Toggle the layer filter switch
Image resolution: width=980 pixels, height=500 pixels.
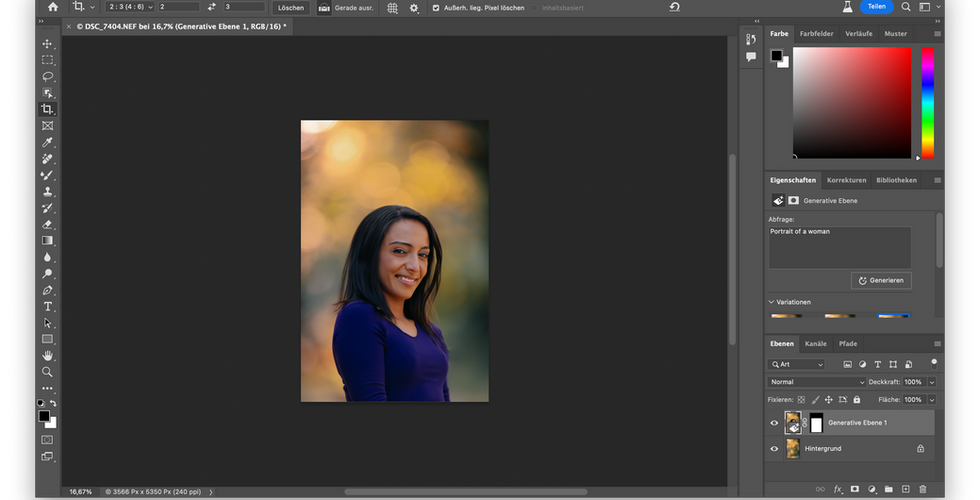(x=934, y=362)
